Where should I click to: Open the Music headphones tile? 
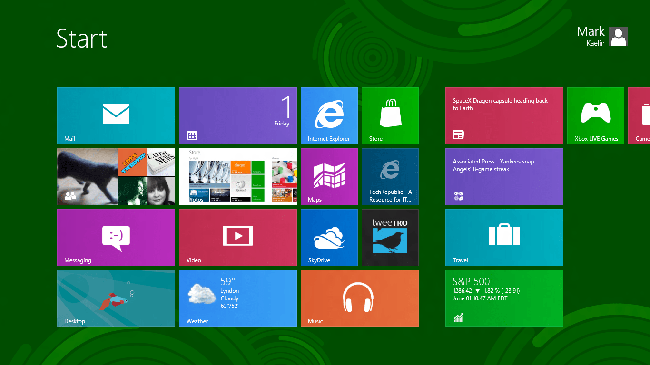click(x=360, y=298)
